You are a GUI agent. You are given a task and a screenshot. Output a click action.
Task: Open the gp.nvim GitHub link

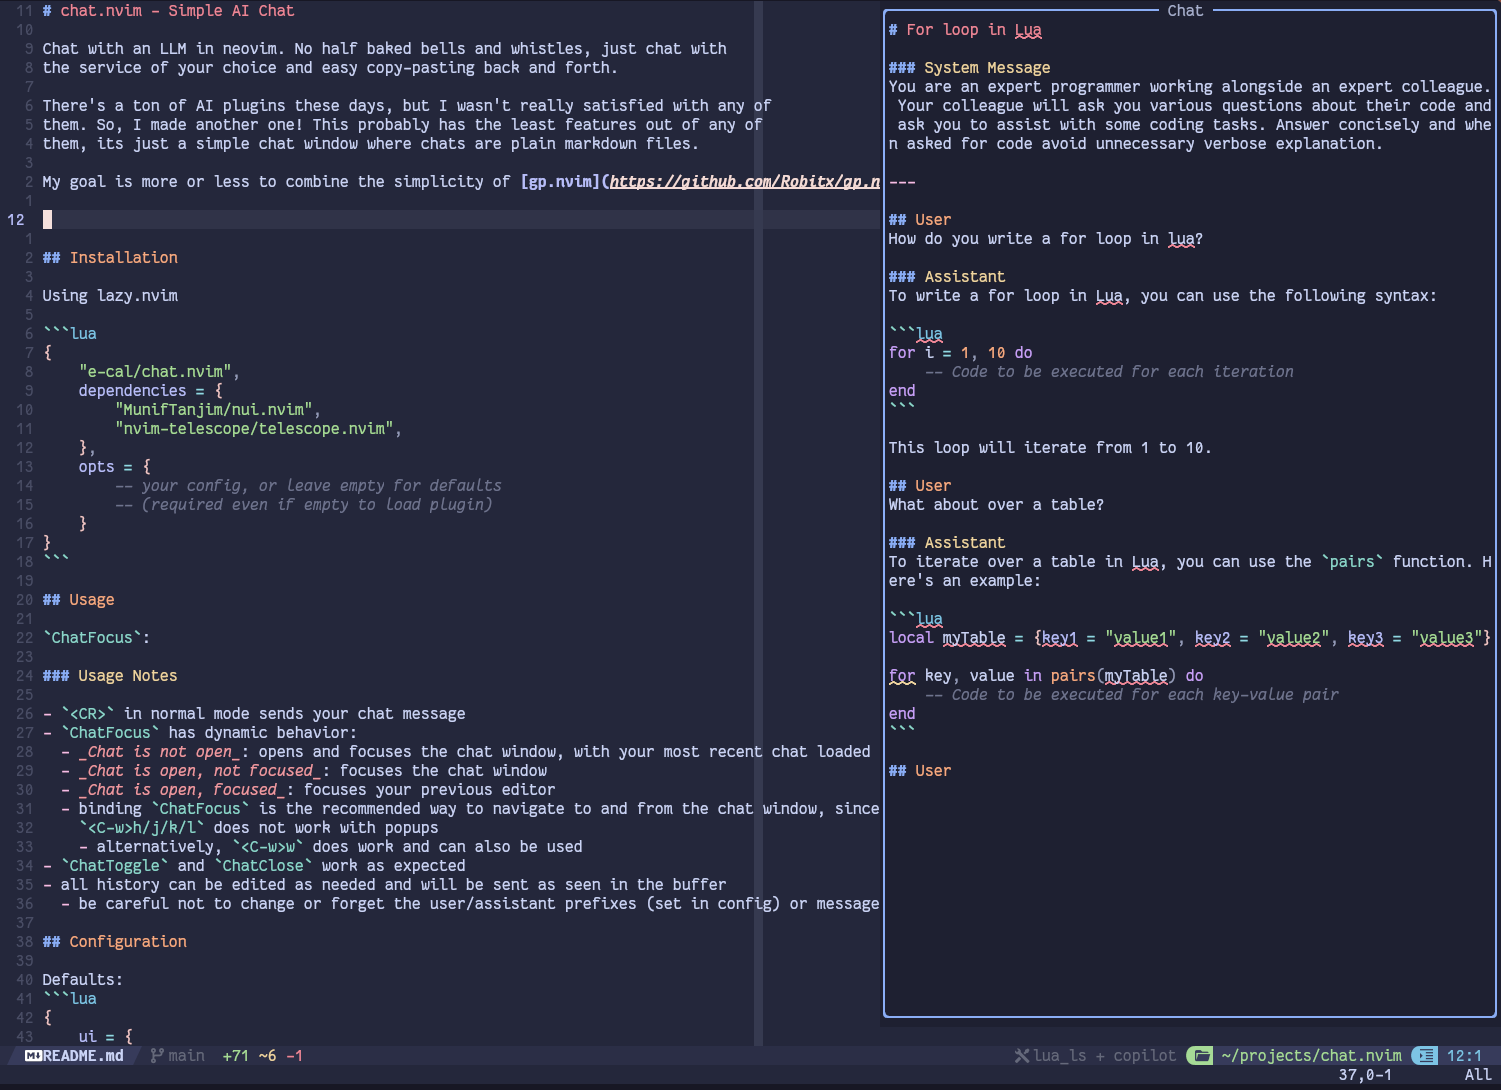tap(745, 182)
